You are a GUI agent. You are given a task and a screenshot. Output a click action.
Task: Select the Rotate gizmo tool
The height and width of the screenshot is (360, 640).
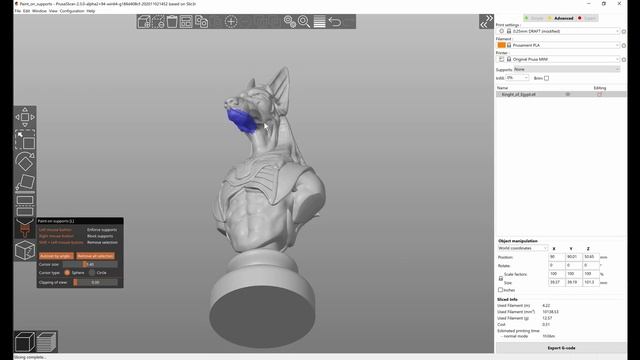(x=25, y=162)
